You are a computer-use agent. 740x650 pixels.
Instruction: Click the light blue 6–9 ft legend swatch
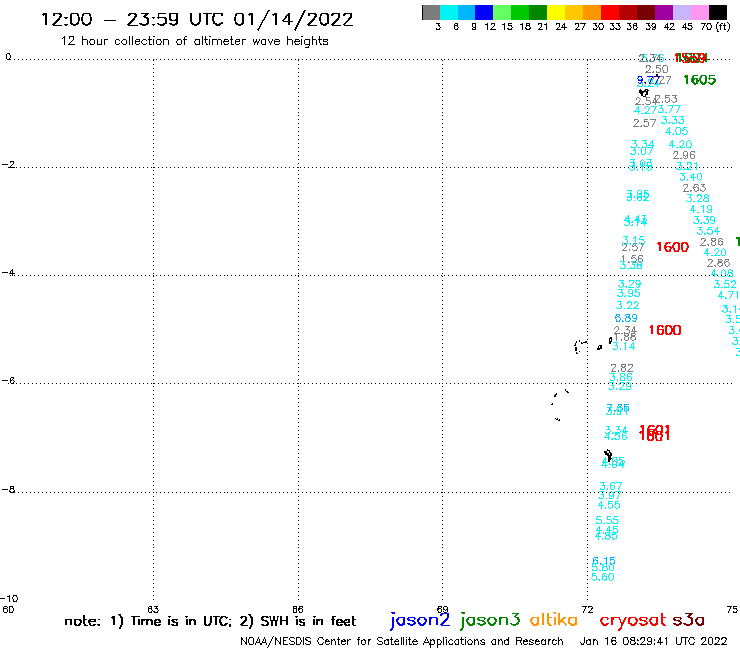467,12
